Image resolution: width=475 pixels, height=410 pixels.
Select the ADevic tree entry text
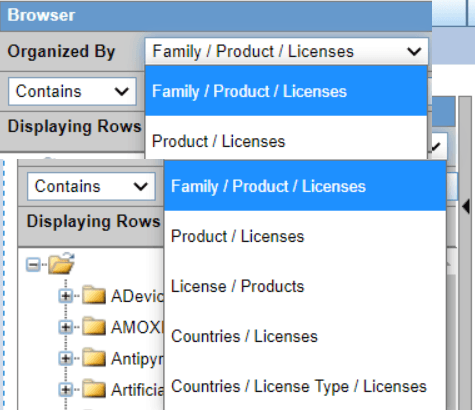coord(138,296)
